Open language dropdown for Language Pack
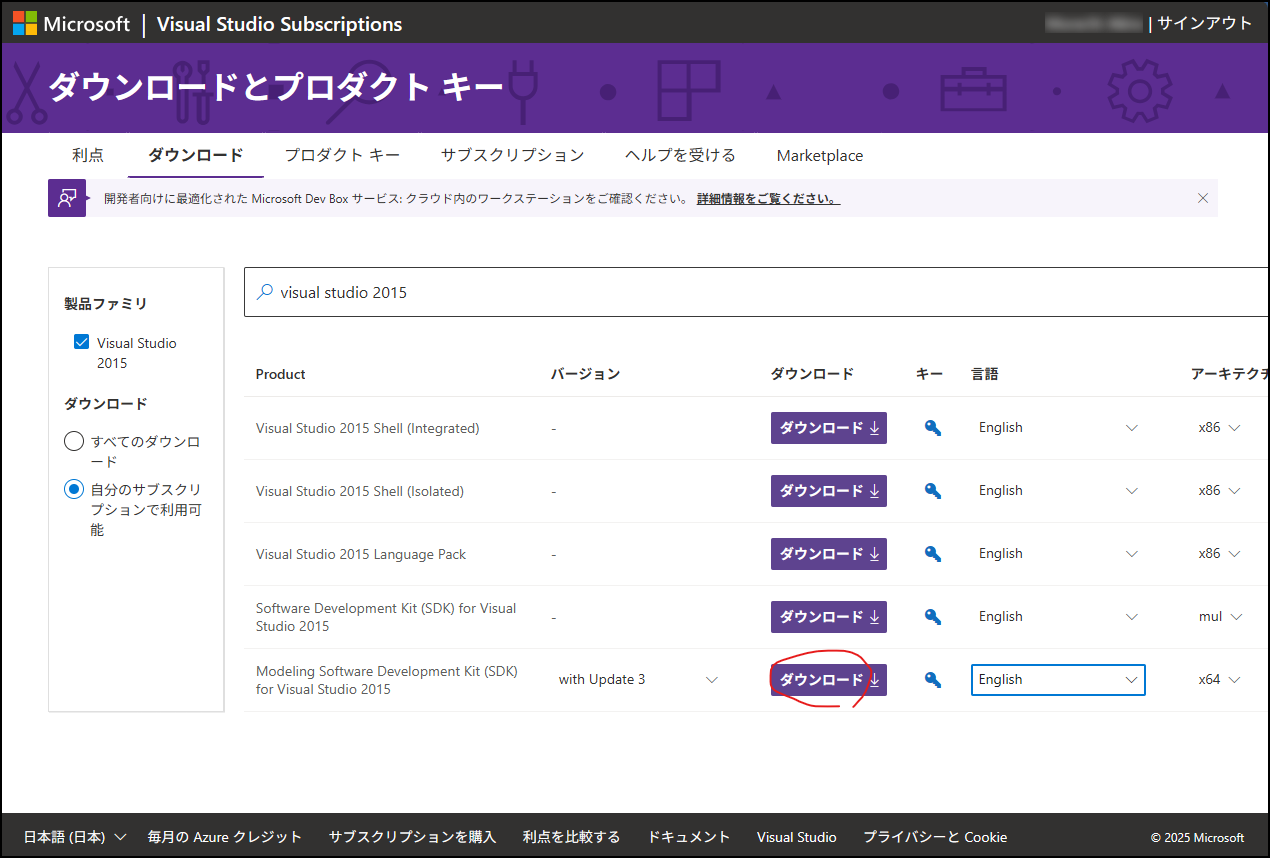Image resolution: width=1270 pixels, height=858 pixels. coord(1058,554)
